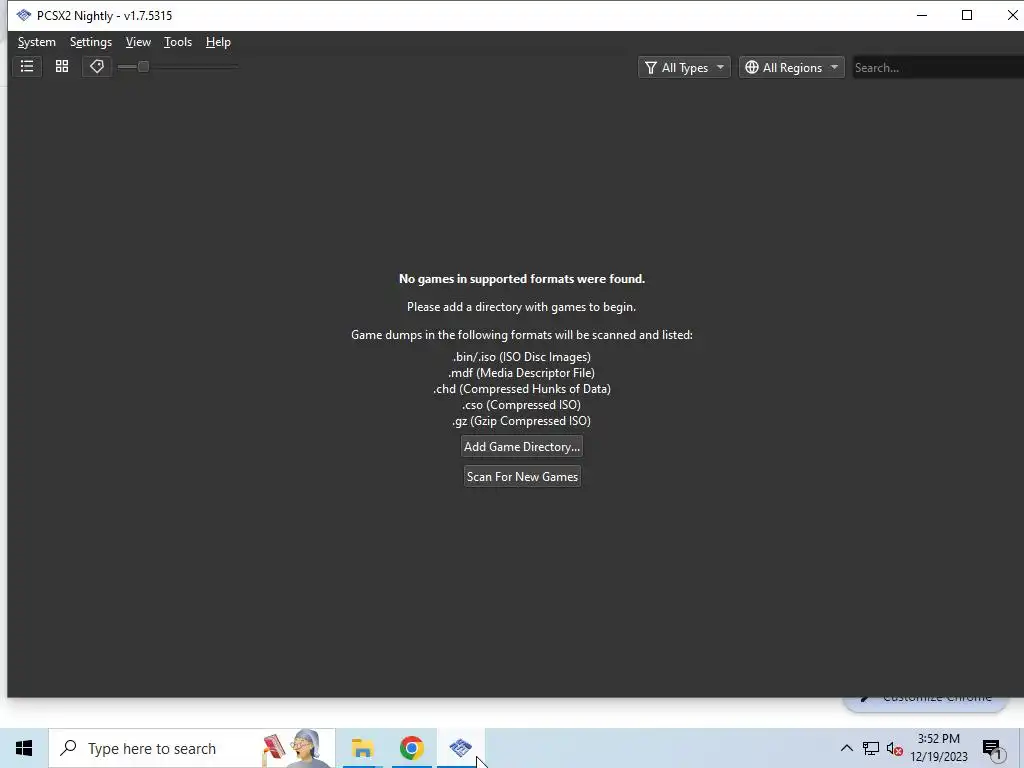Open the Tools menu
Image resolution: width=1024 pixels, height=768 pixels.
click(x=178, y=42)
